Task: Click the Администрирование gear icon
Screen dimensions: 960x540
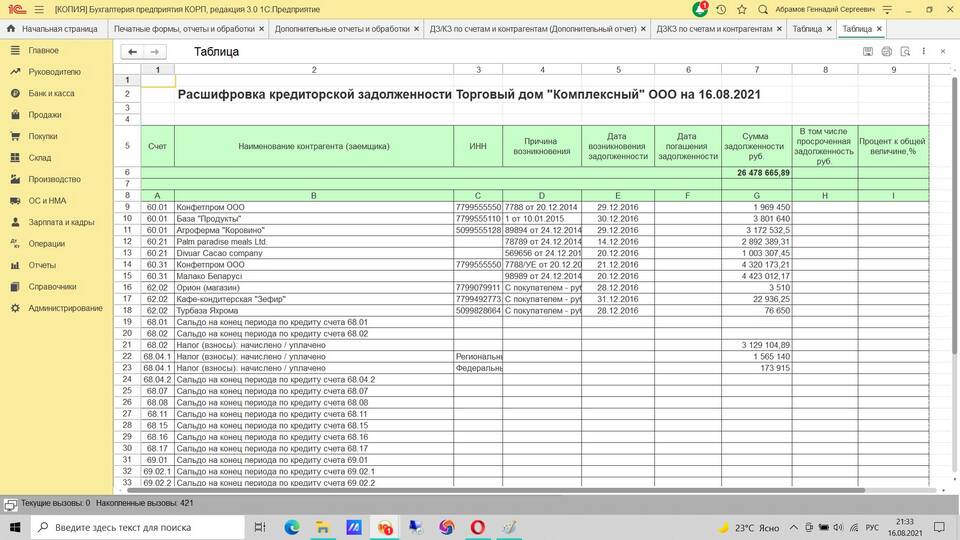Action: click(15, 308)
